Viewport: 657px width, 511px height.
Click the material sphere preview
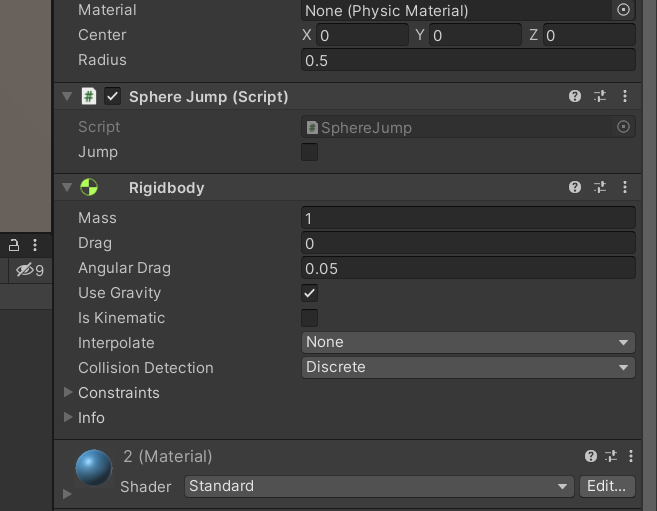coord(94,468)
